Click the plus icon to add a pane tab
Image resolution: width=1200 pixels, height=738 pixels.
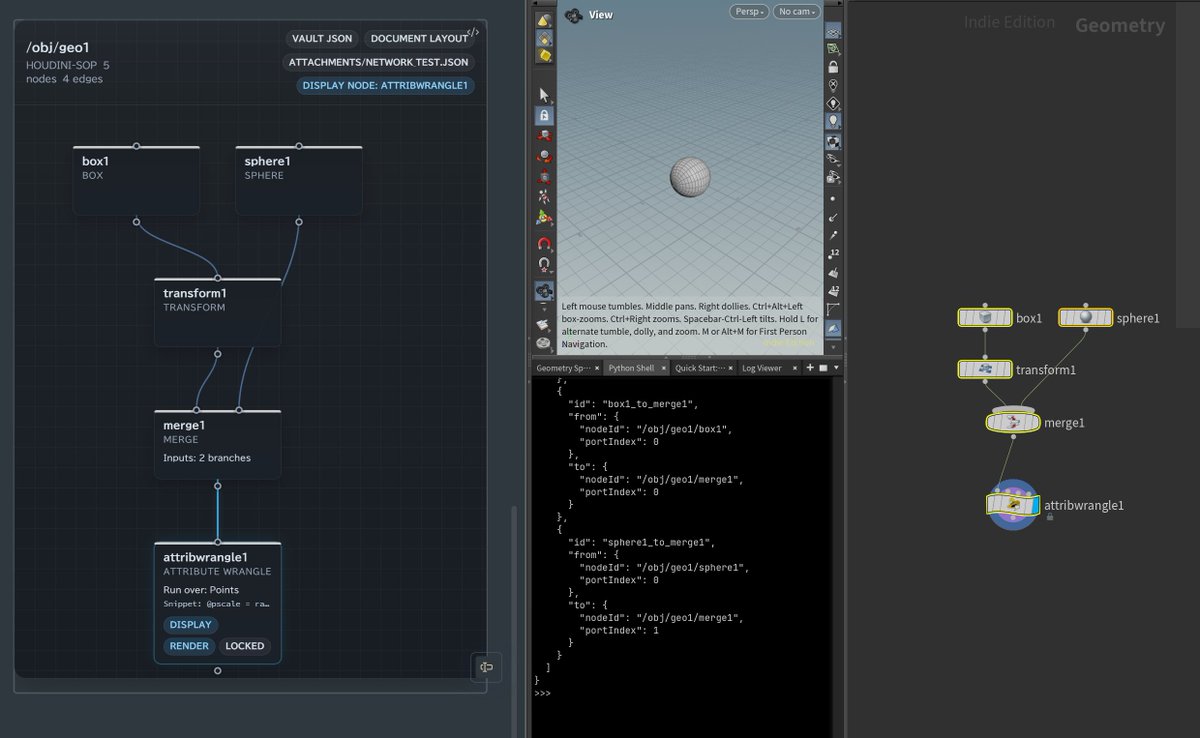pyautogui.click(x=810, y=367)
